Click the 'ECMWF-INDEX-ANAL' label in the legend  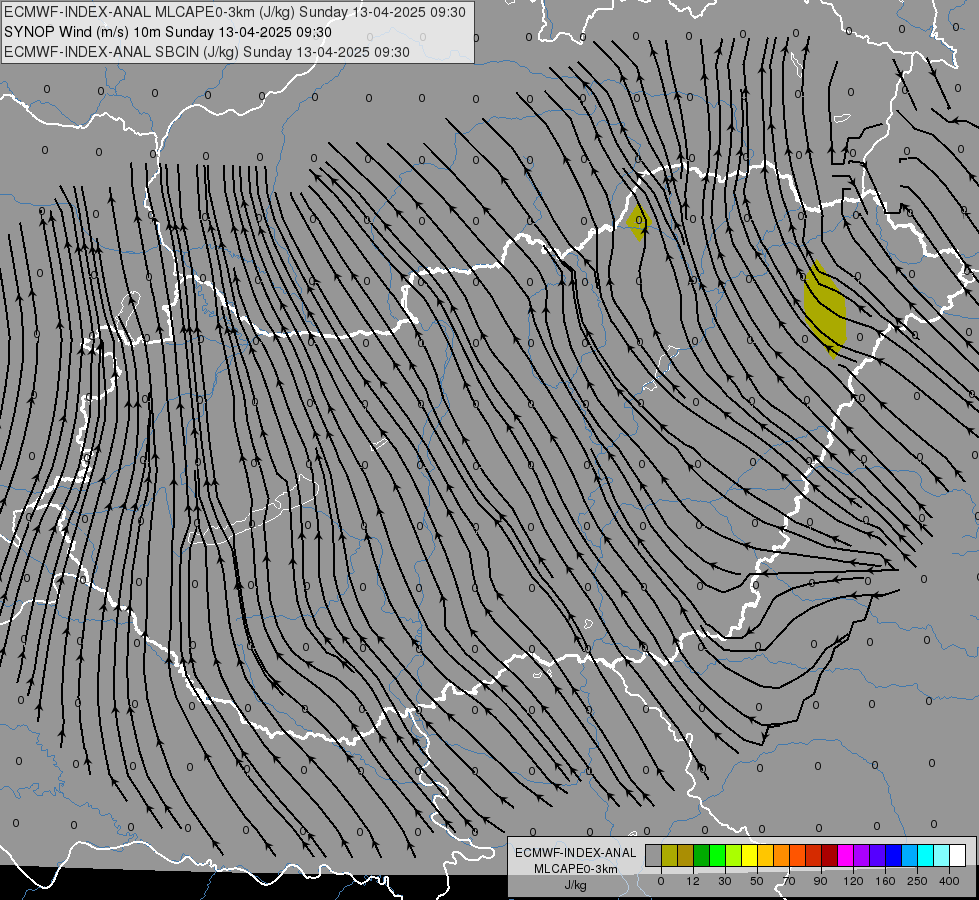click(575, 853)
